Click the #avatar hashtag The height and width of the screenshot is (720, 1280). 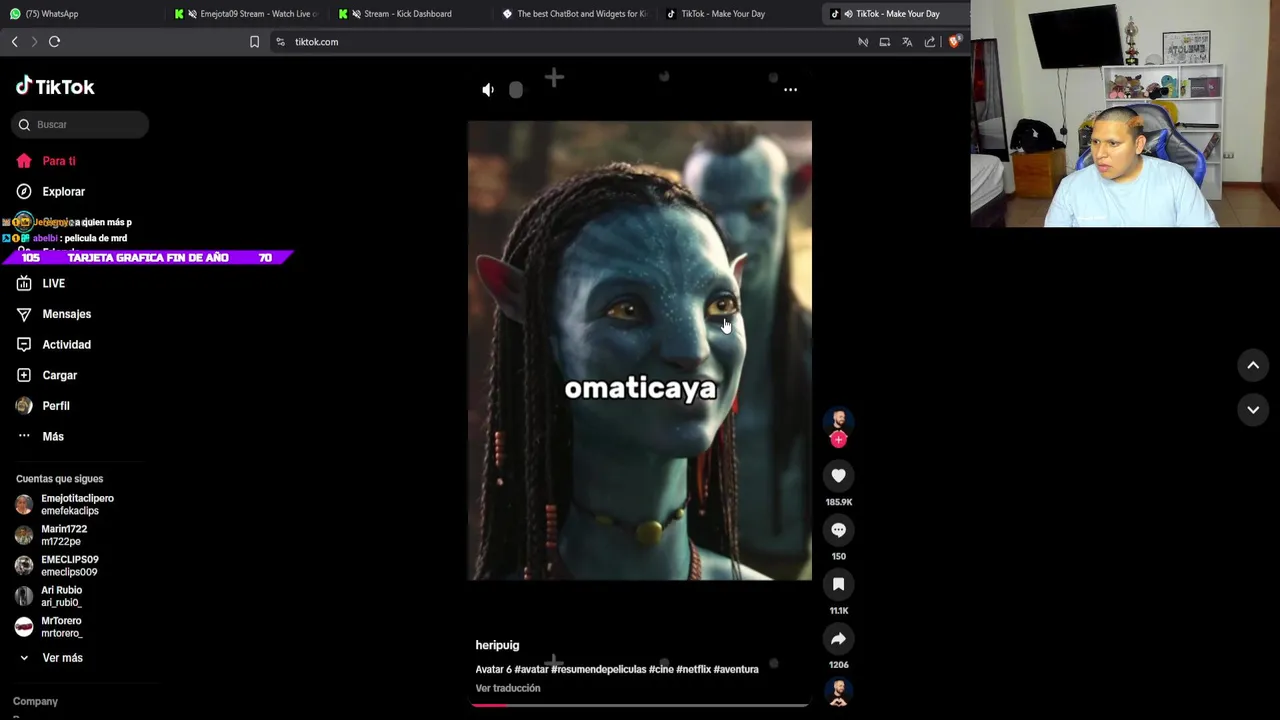531,669
